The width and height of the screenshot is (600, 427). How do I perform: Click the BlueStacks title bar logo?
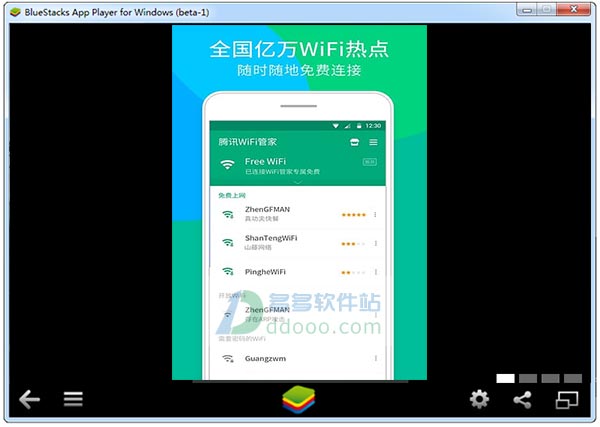click(x=15, y=12)
